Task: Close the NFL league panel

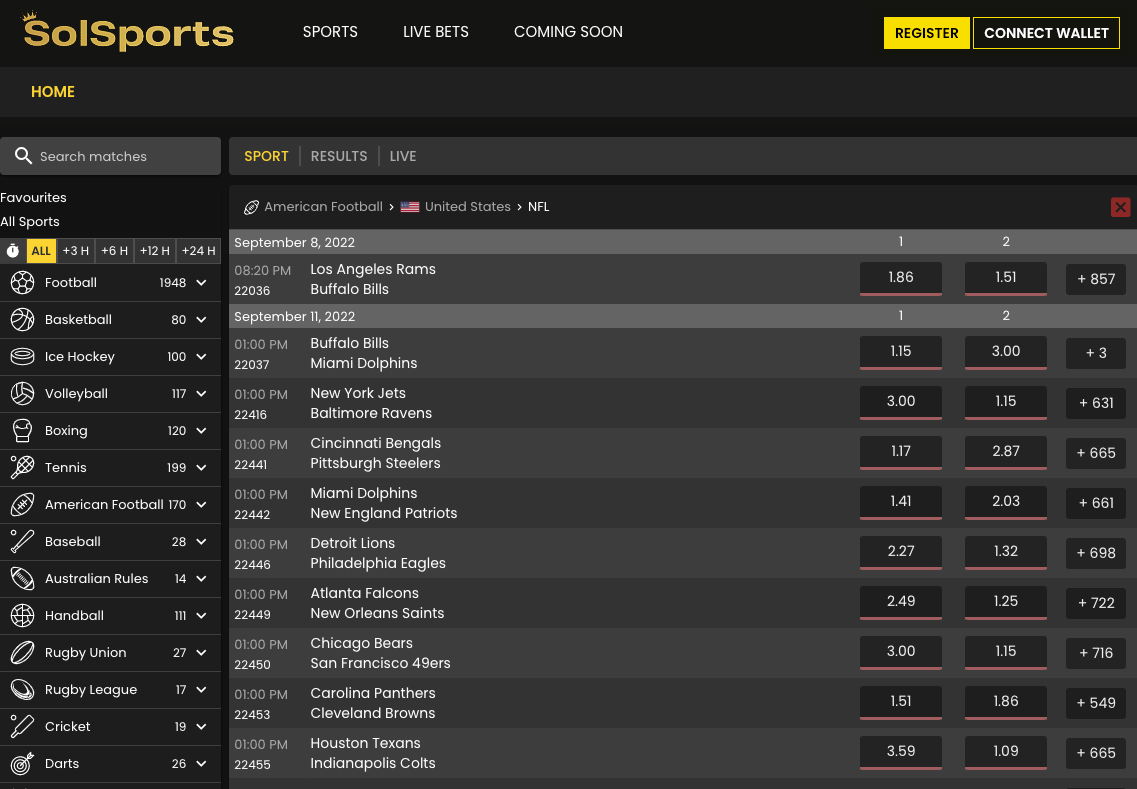Action: pyautogui.click(x=1120, y=207)
